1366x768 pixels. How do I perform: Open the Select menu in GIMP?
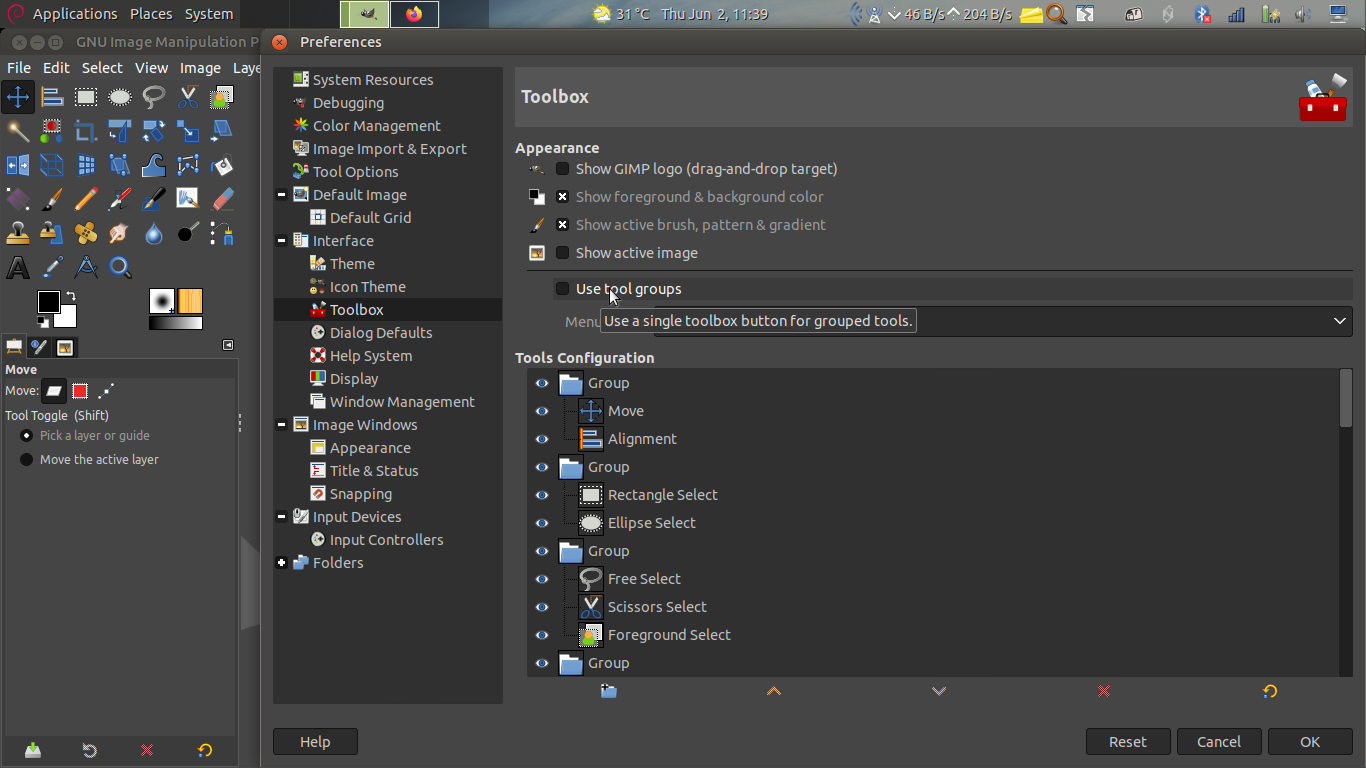(x=102, y=68)
